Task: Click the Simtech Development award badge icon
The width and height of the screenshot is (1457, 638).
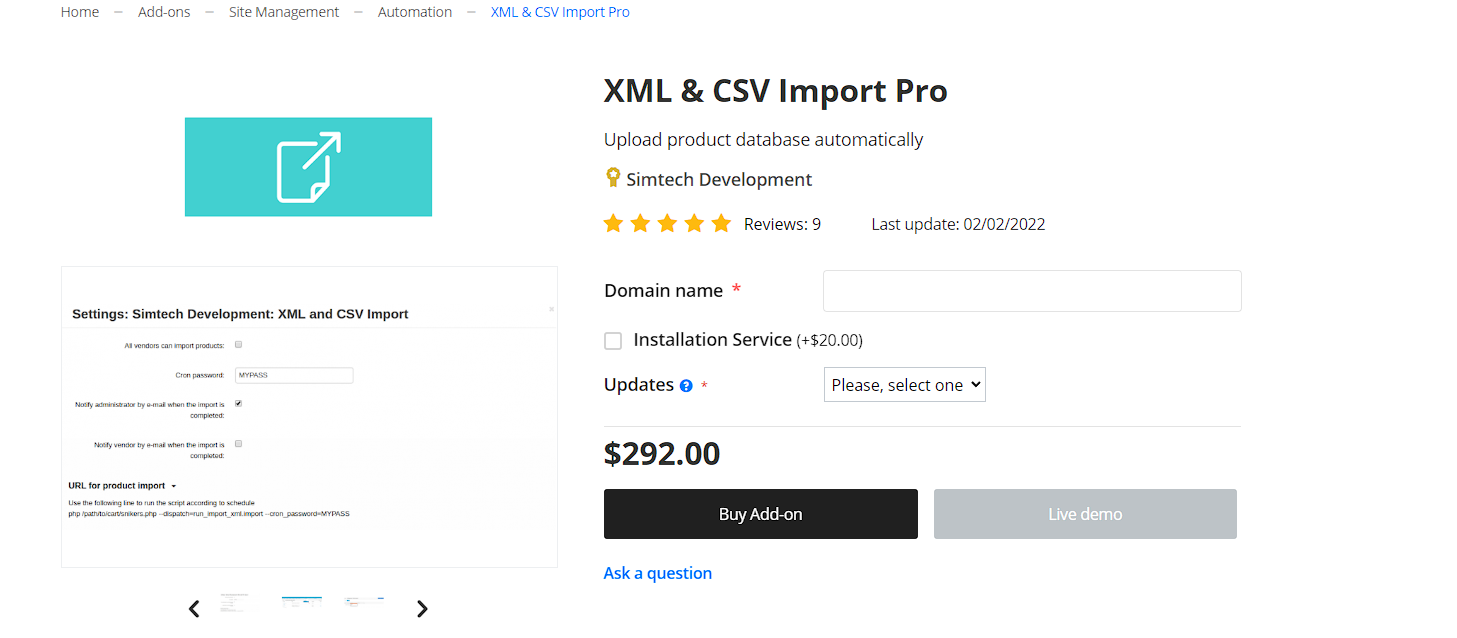Action: (613, 178)
